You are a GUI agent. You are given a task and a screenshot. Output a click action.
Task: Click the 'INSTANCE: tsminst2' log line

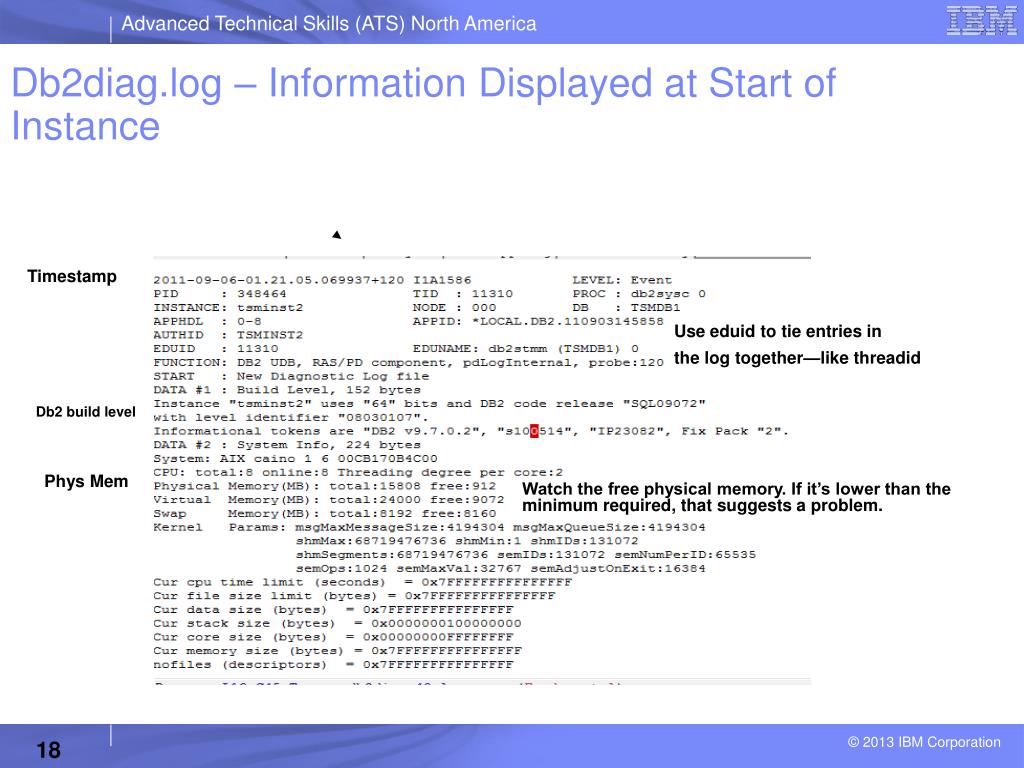click(x=229, y=308)
